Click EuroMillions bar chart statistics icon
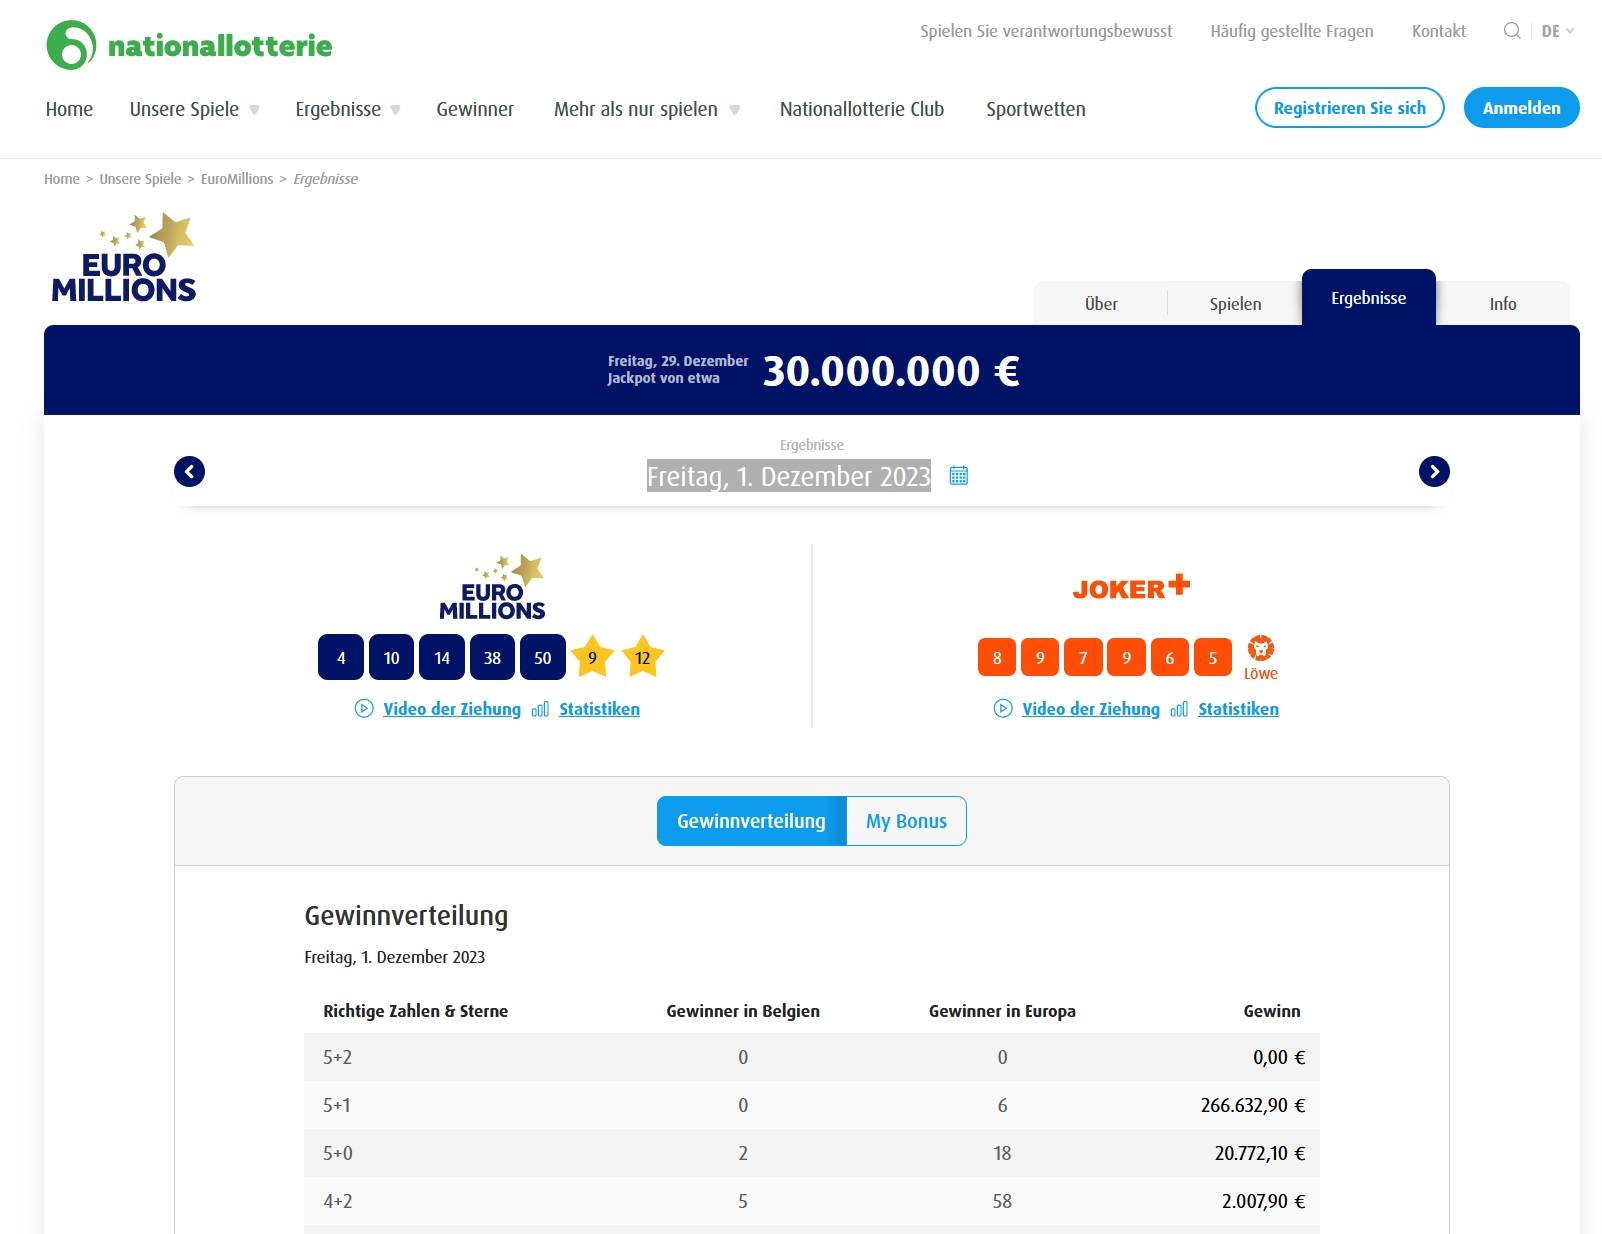This screenshot has height=1234, width=1602. tap(540, 710)
